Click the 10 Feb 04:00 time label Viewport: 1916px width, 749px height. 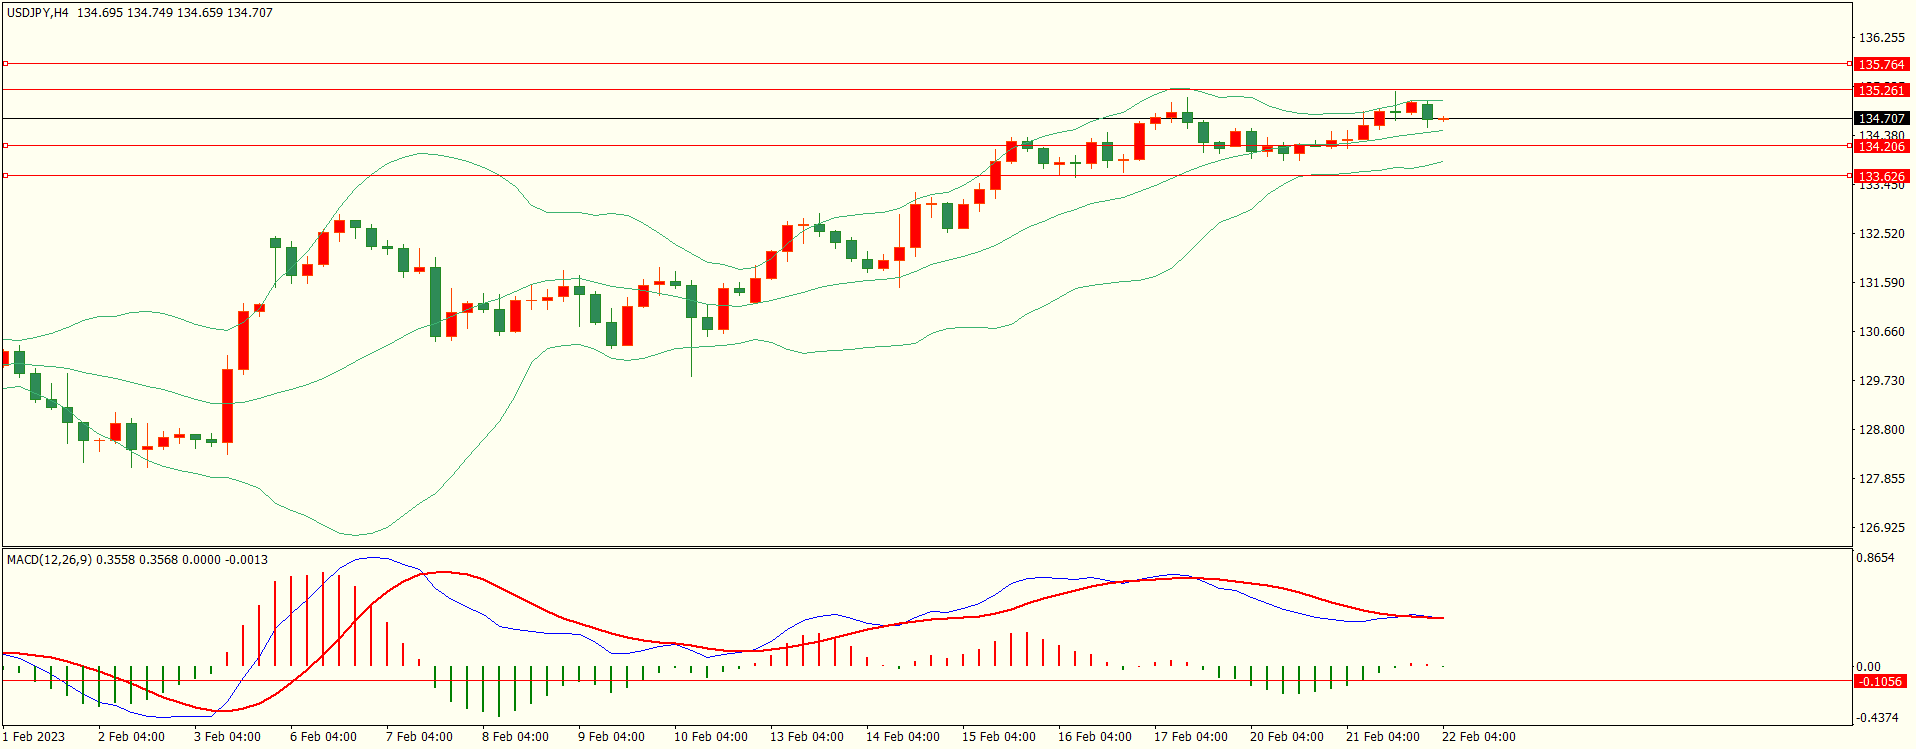[x=711, y=737]
